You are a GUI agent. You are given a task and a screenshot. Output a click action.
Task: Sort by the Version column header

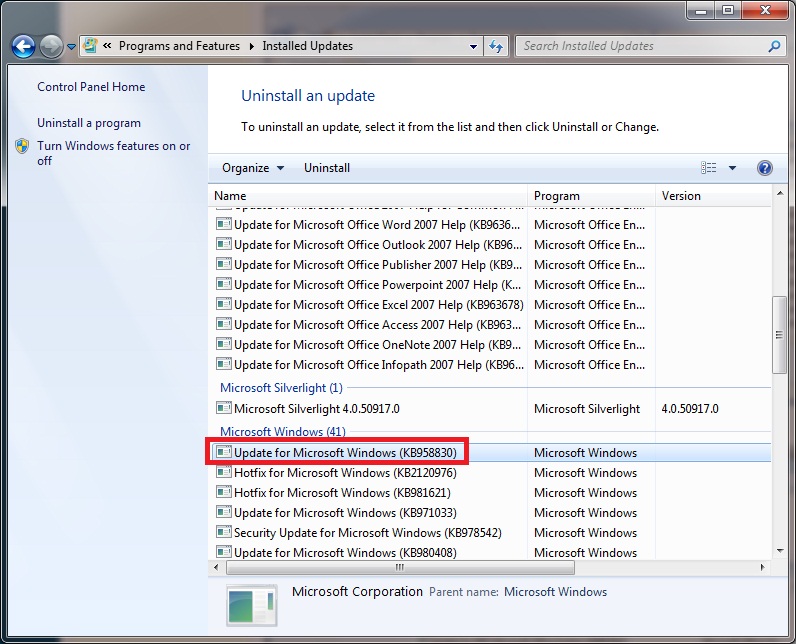coord(713,196)
